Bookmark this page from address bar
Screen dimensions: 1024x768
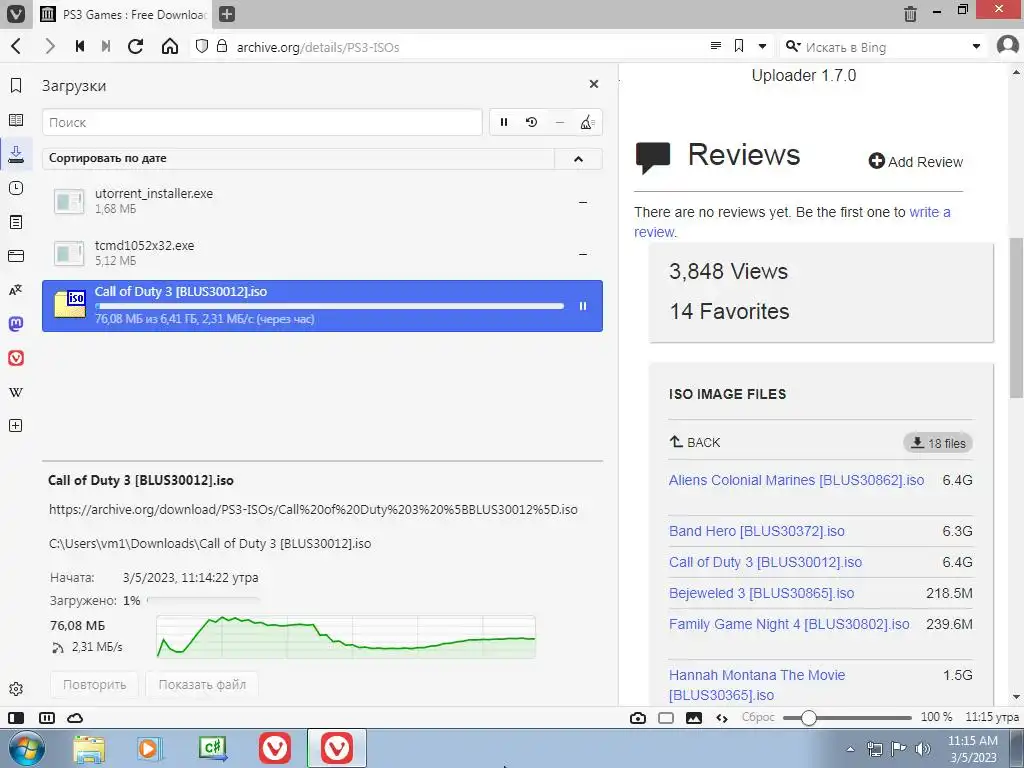point(739,46)
